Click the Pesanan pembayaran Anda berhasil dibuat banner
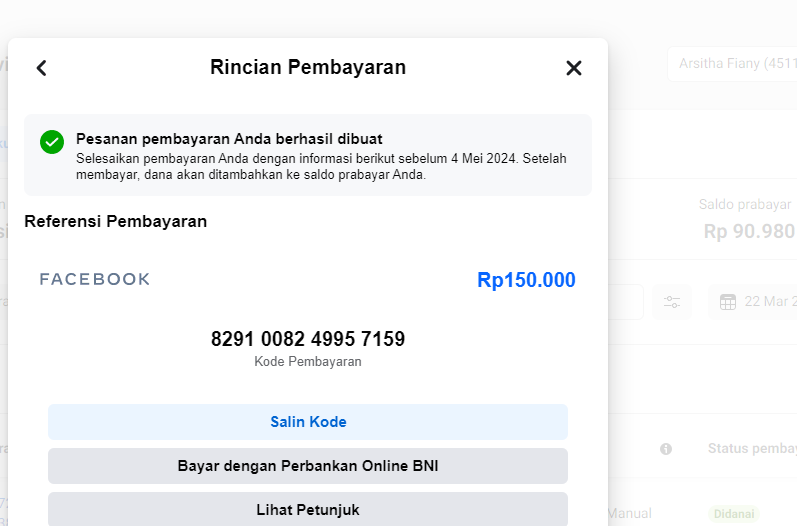This screenshot has height=526, width=797. (308, 155)
